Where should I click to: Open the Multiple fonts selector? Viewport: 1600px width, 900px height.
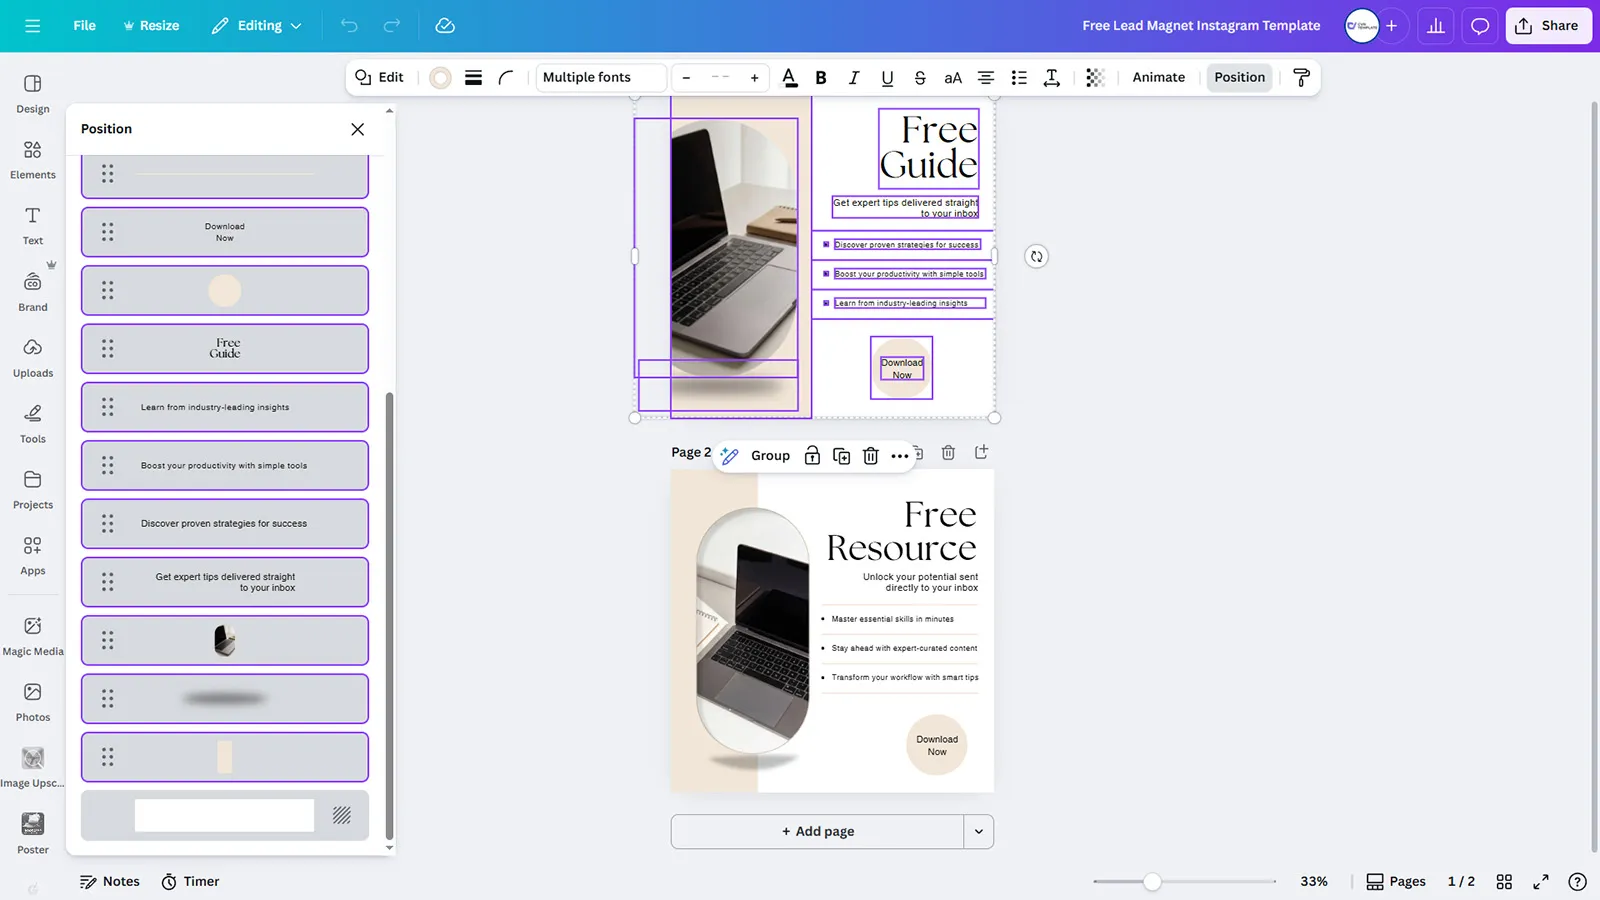pos(601,78)
